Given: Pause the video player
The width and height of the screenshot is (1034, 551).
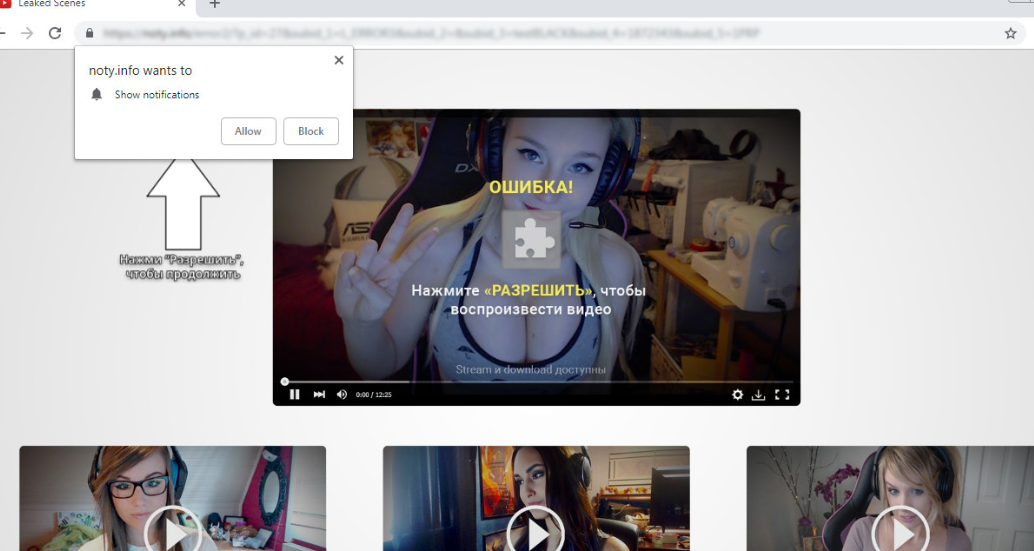Looking at the screenshot, I should [294, 394].
